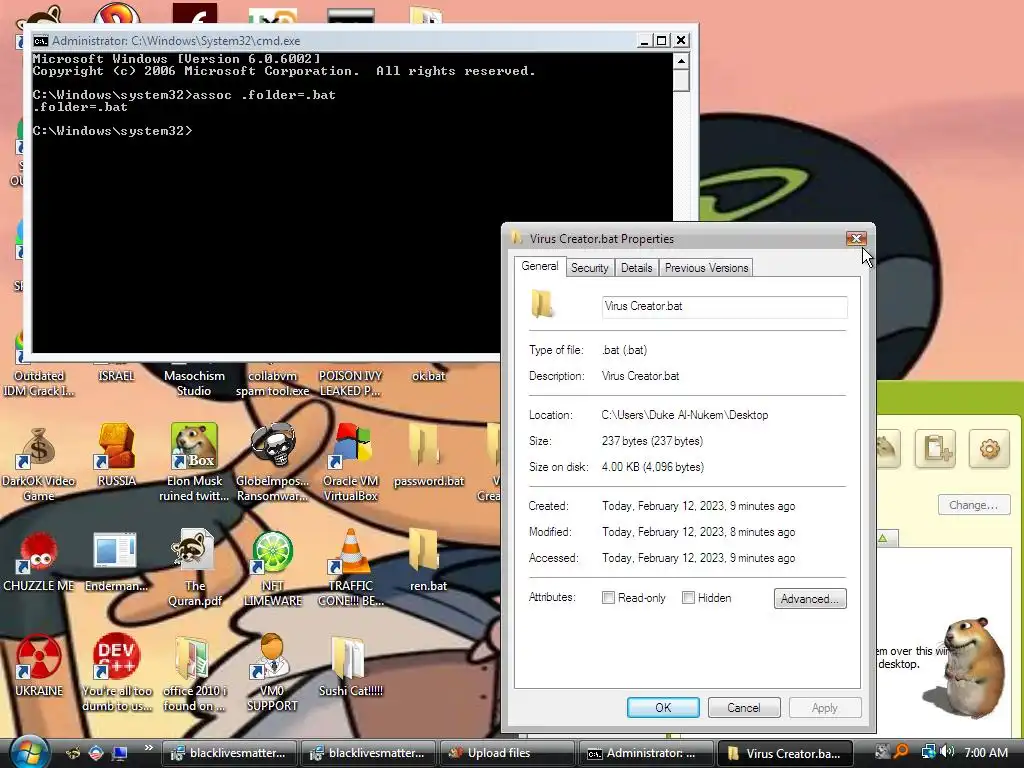Screen dimensions: 1024x768
Task: Click the Accessed date value
Action: (698, 558)
